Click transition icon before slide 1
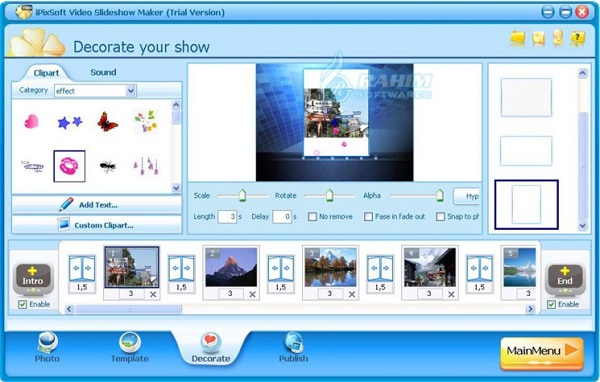This screenshot has height=382, width=600. [x=82, y=269]
